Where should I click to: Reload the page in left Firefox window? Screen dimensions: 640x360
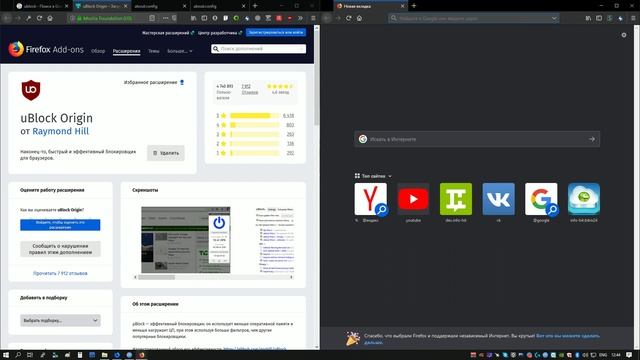(x=39, y=18)
